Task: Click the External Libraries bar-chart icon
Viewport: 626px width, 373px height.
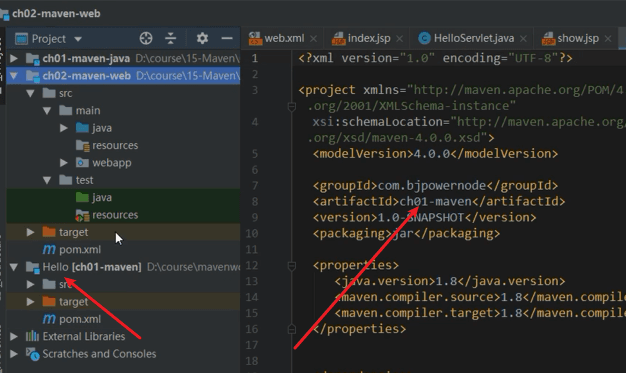Action: point(32,336)
